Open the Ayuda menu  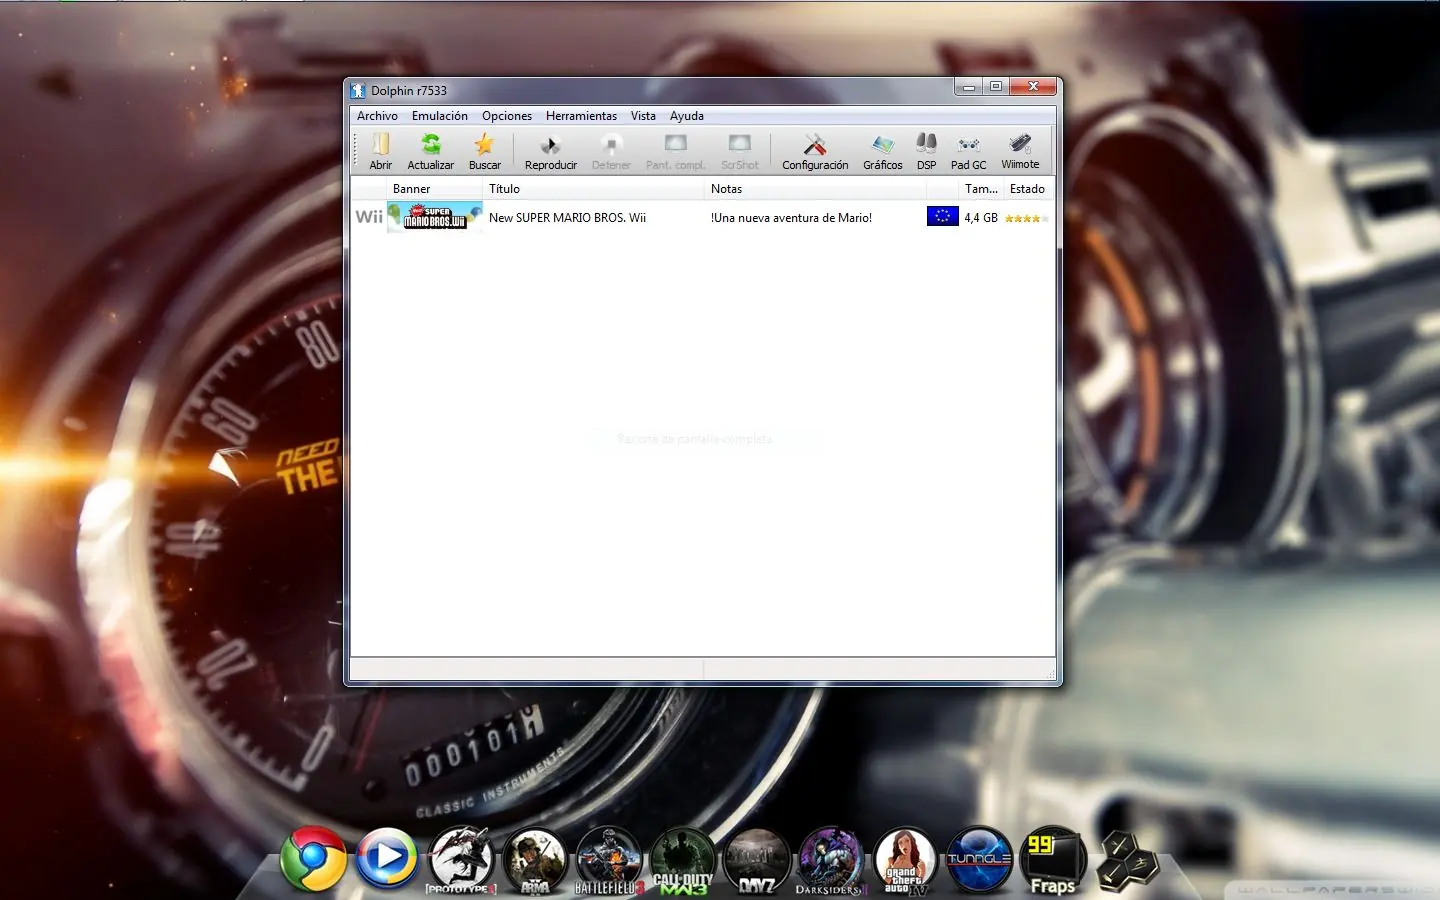coord(686,116)
